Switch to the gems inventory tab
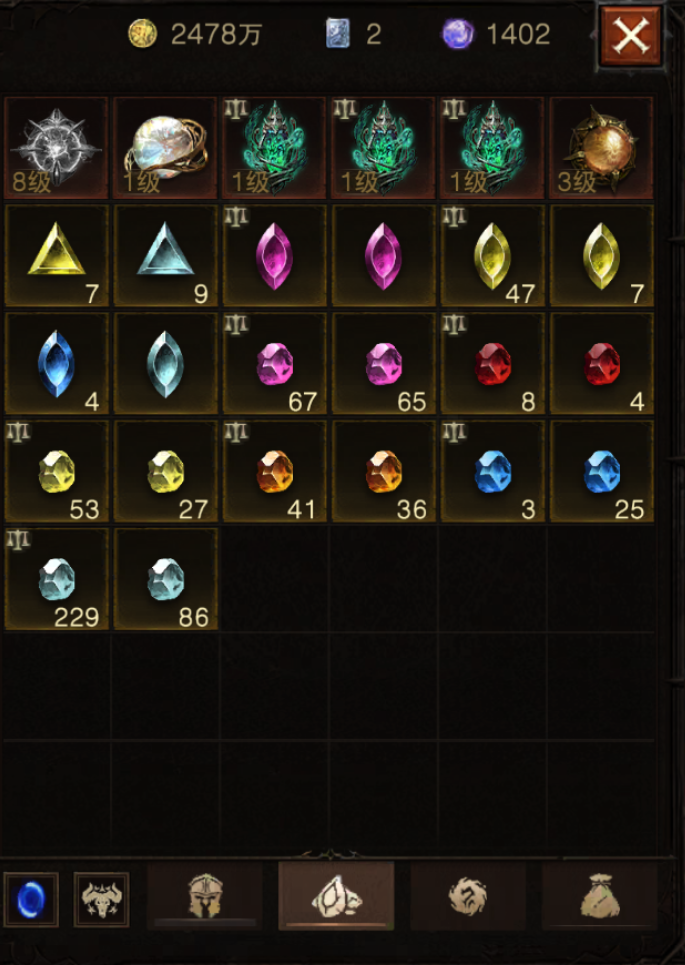The image size is (685, 965). (x=336, y=895)
